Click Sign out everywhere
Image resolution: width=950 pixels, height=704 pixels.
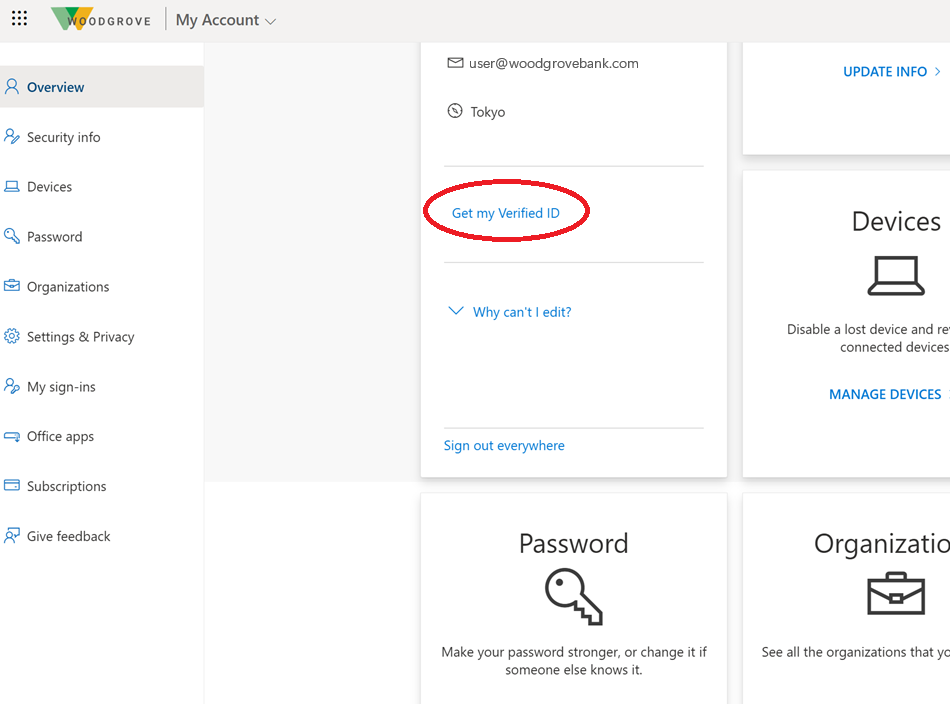pos(503,446)
